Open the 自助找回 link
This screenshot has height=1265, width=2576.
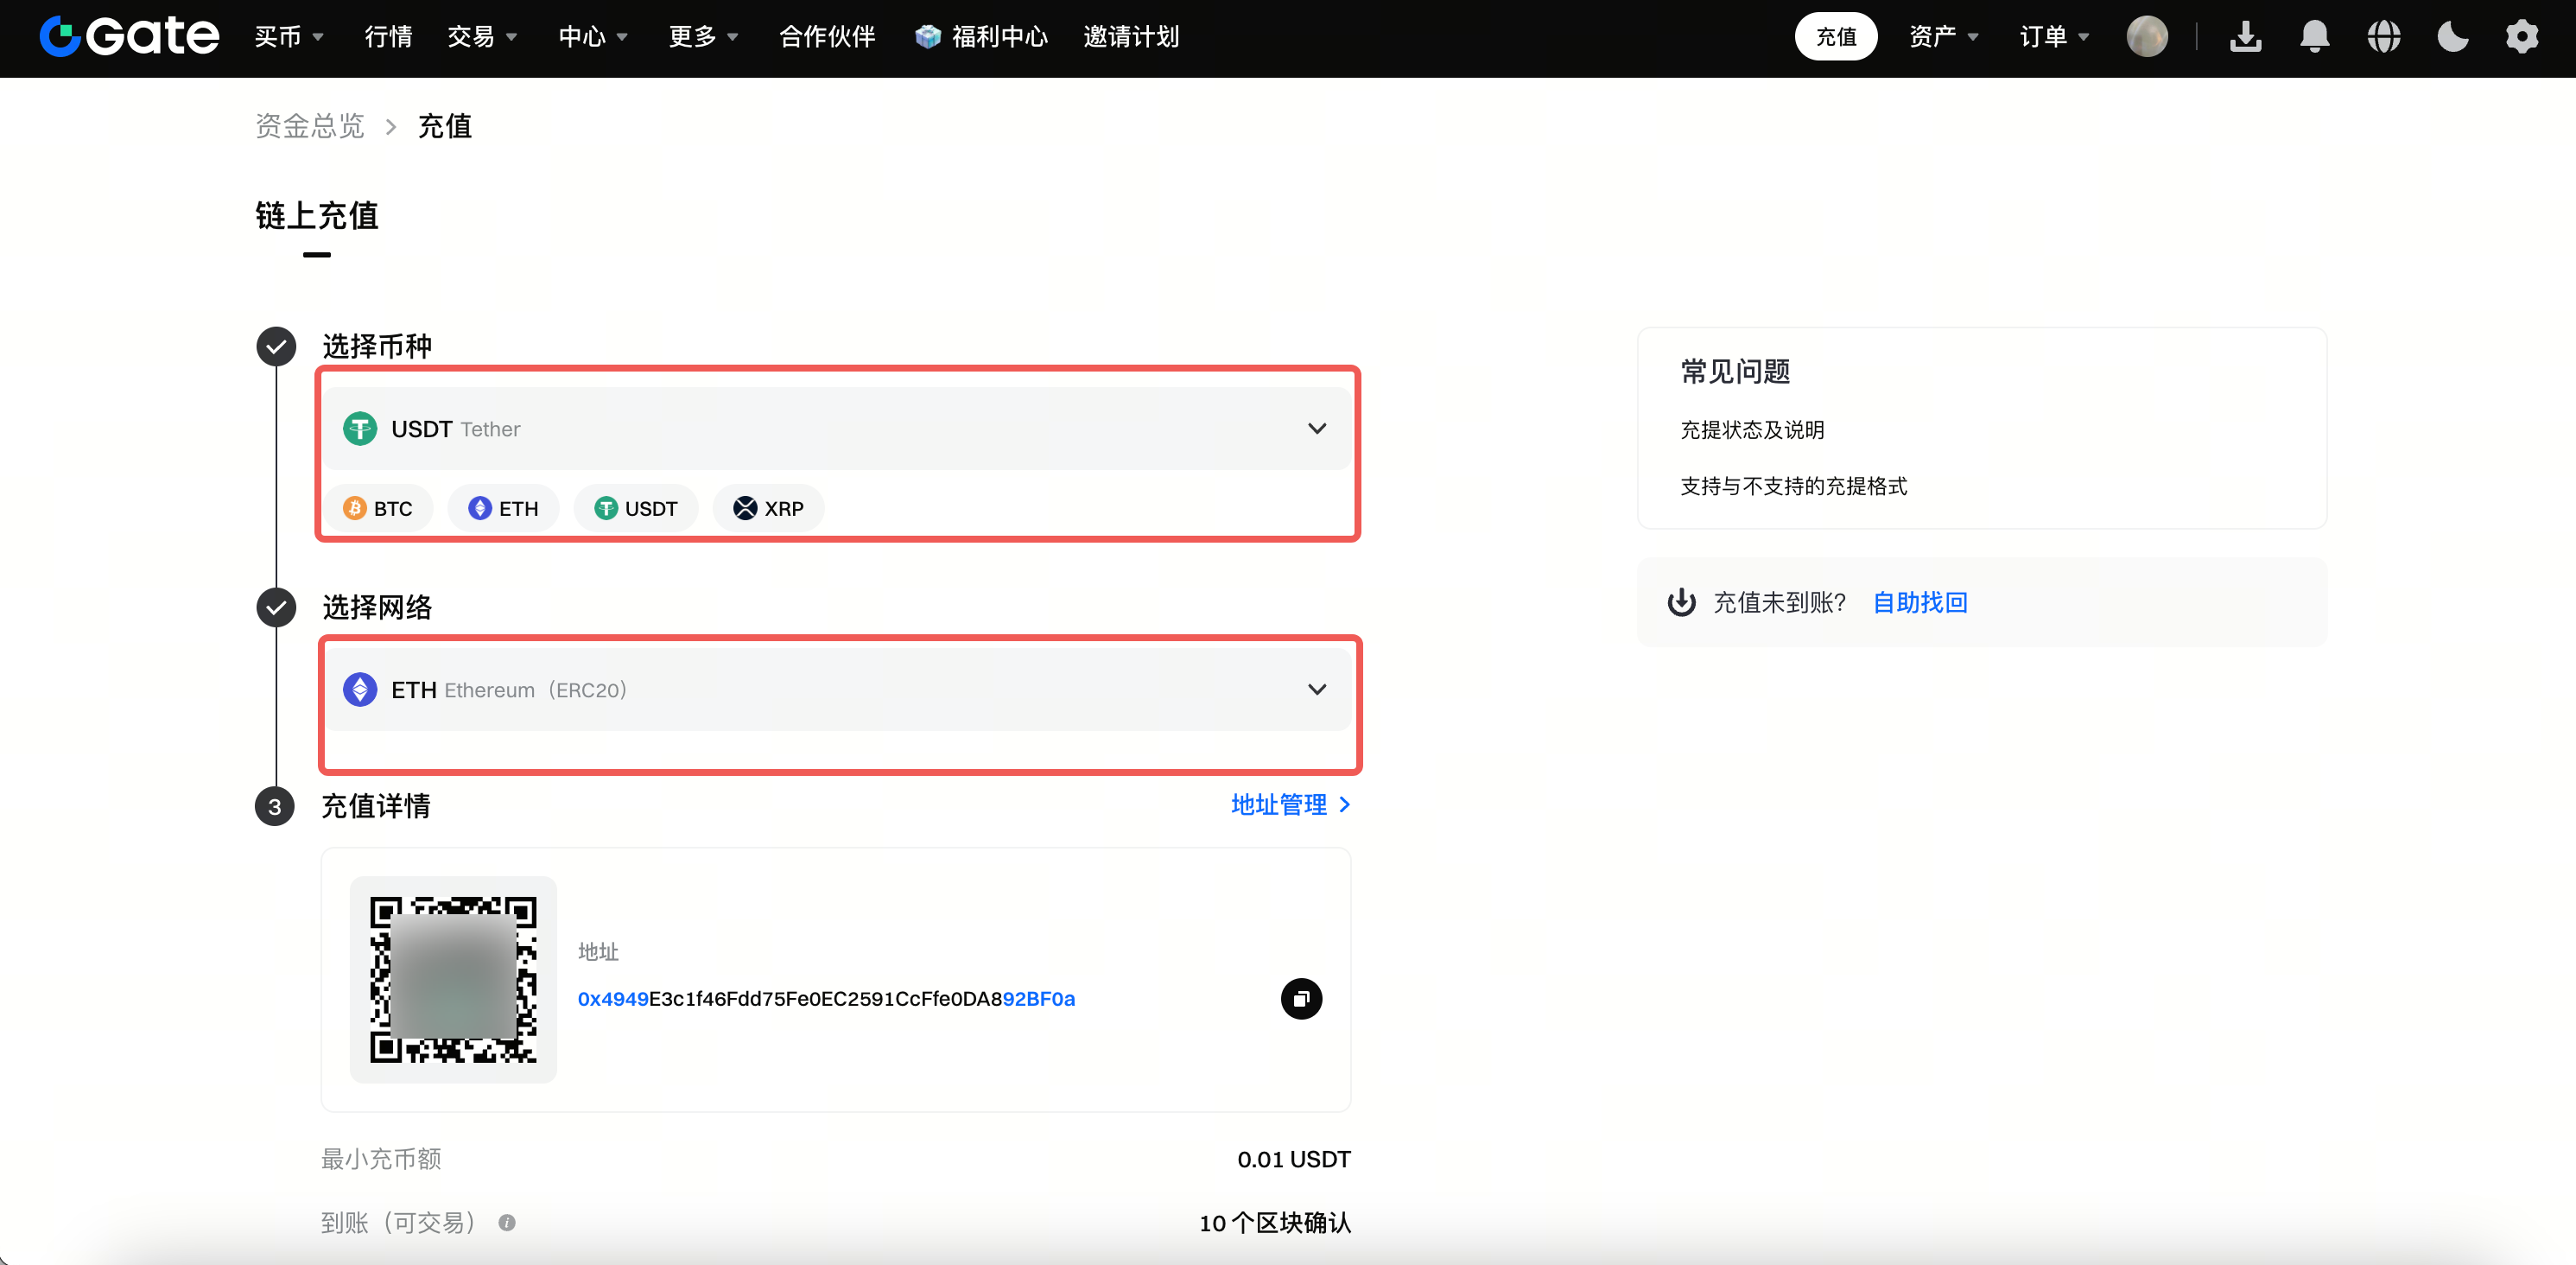(x=1920, y=602)
